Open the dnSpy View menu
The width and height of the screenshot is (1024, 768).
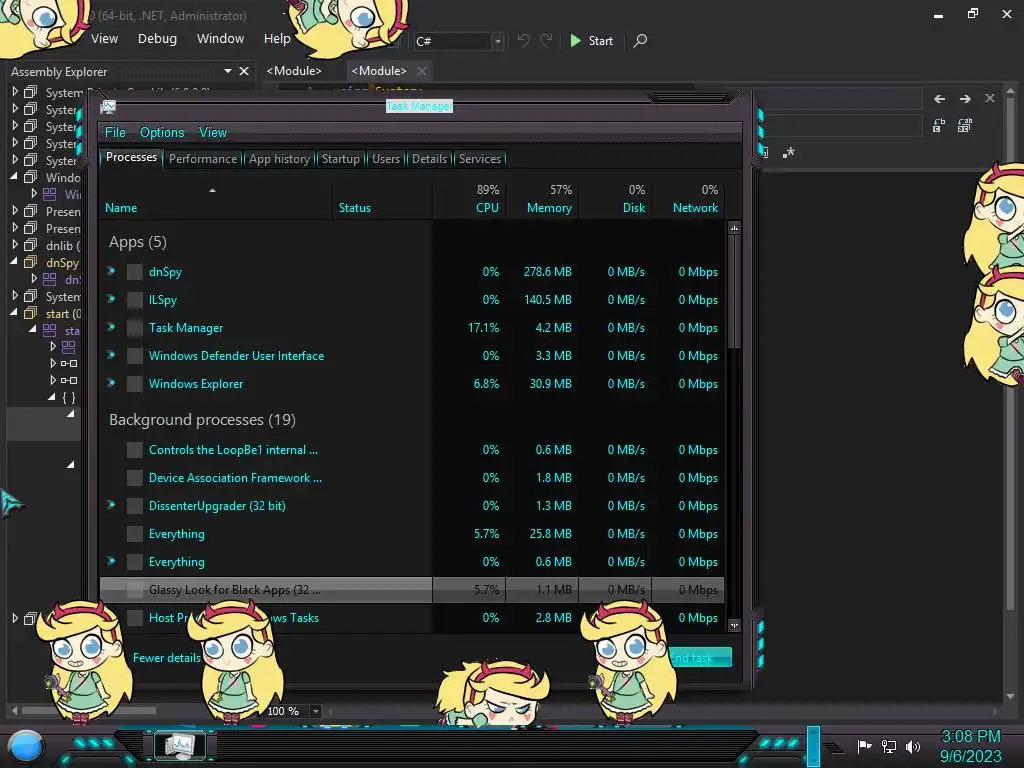[x=104, y=39]
